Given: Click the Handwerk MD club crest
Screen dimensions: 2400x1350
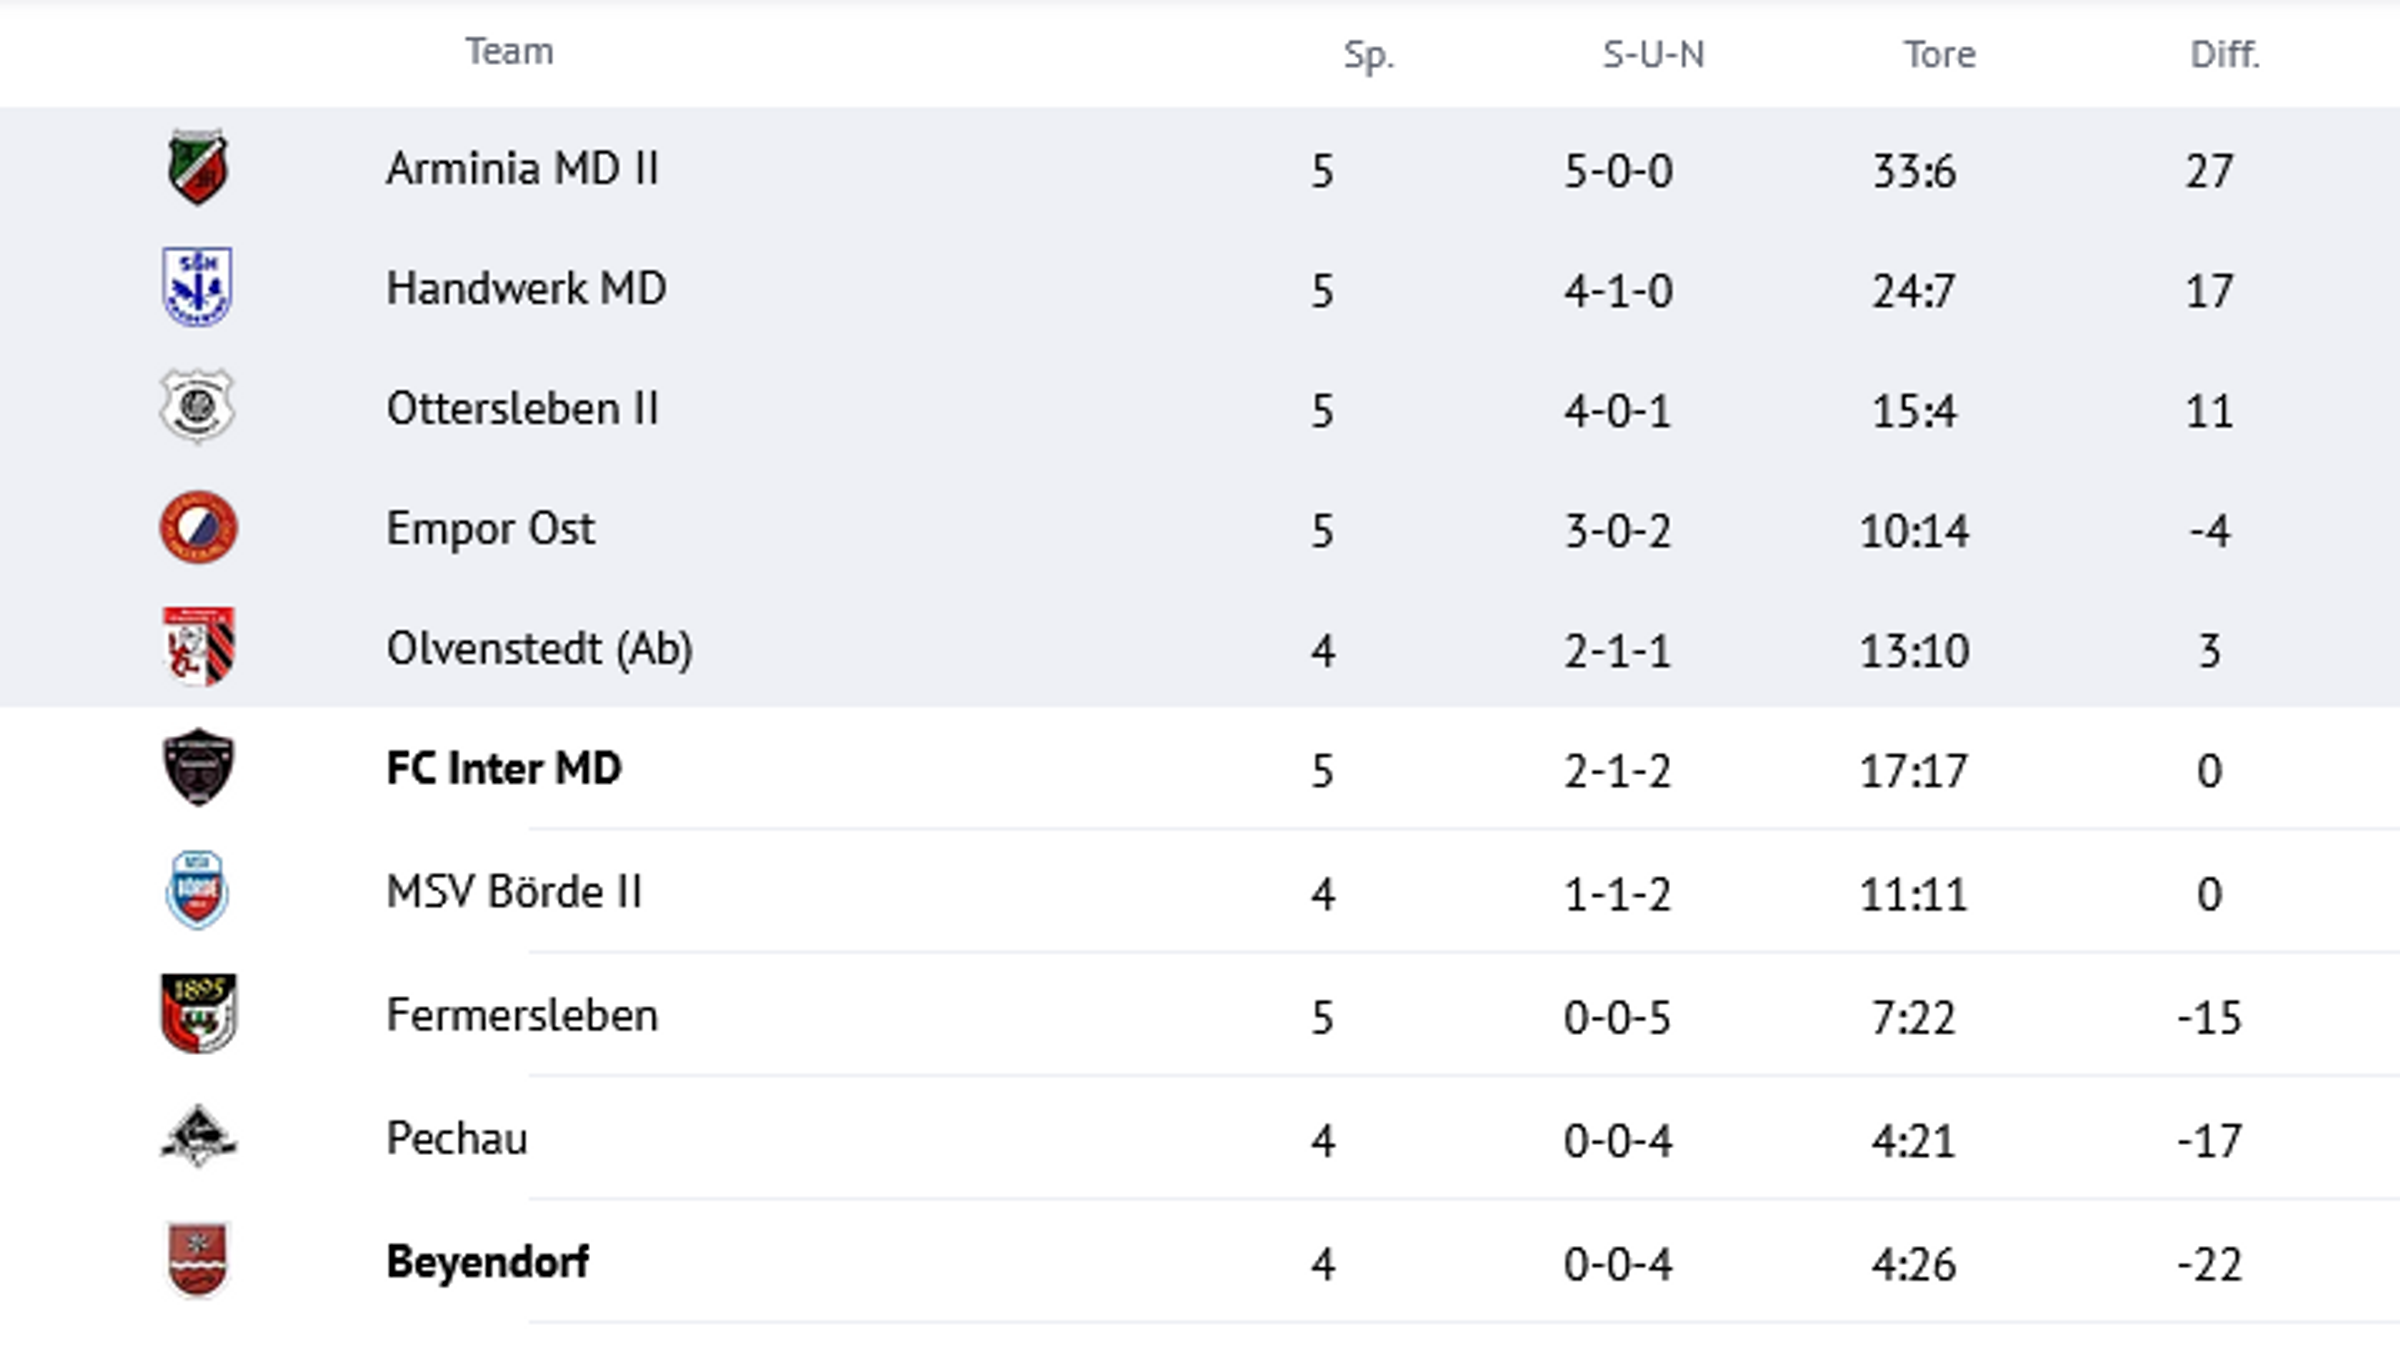Looking at the screenshot, I should click(198, 287).
